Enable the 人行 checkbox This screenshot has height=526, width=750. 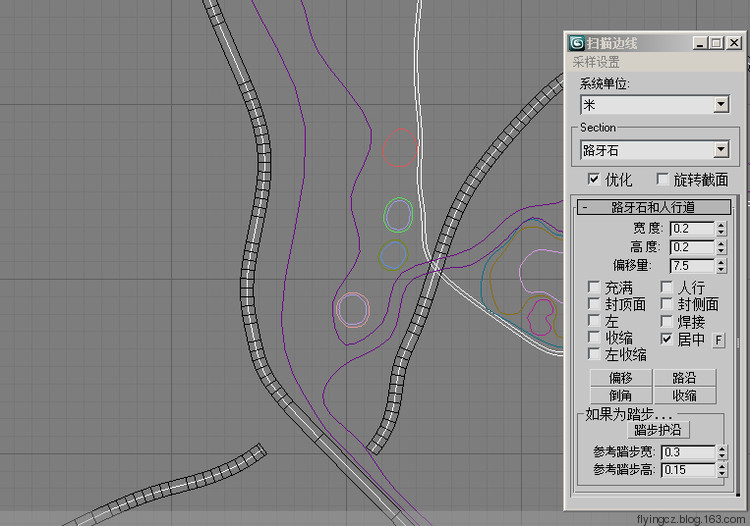click(666, 287)
